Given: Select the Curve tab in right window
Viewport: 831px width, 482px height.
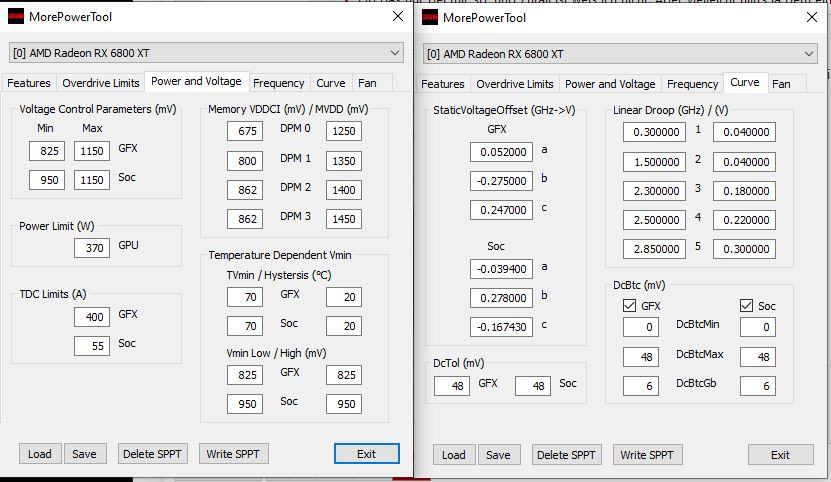Looking at the screenshot, I should point(745,82).
